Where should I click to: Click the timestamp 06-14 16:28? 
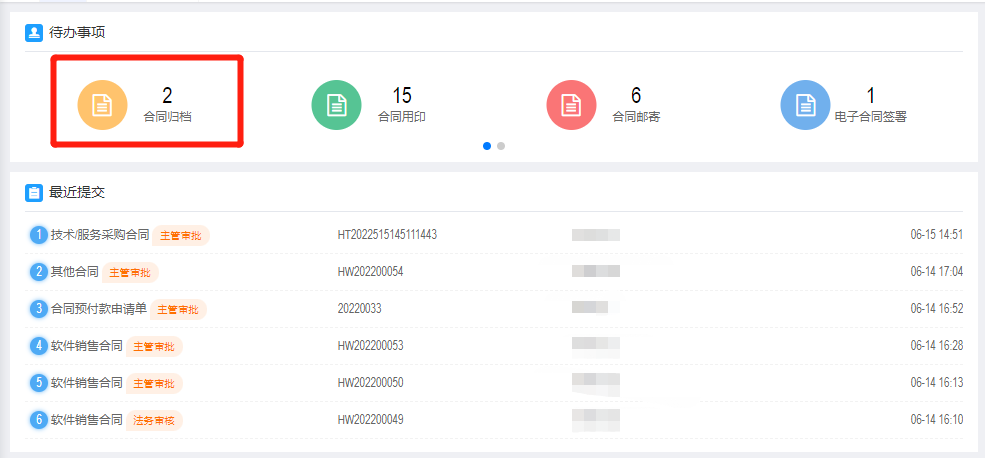tap(937, 346)
